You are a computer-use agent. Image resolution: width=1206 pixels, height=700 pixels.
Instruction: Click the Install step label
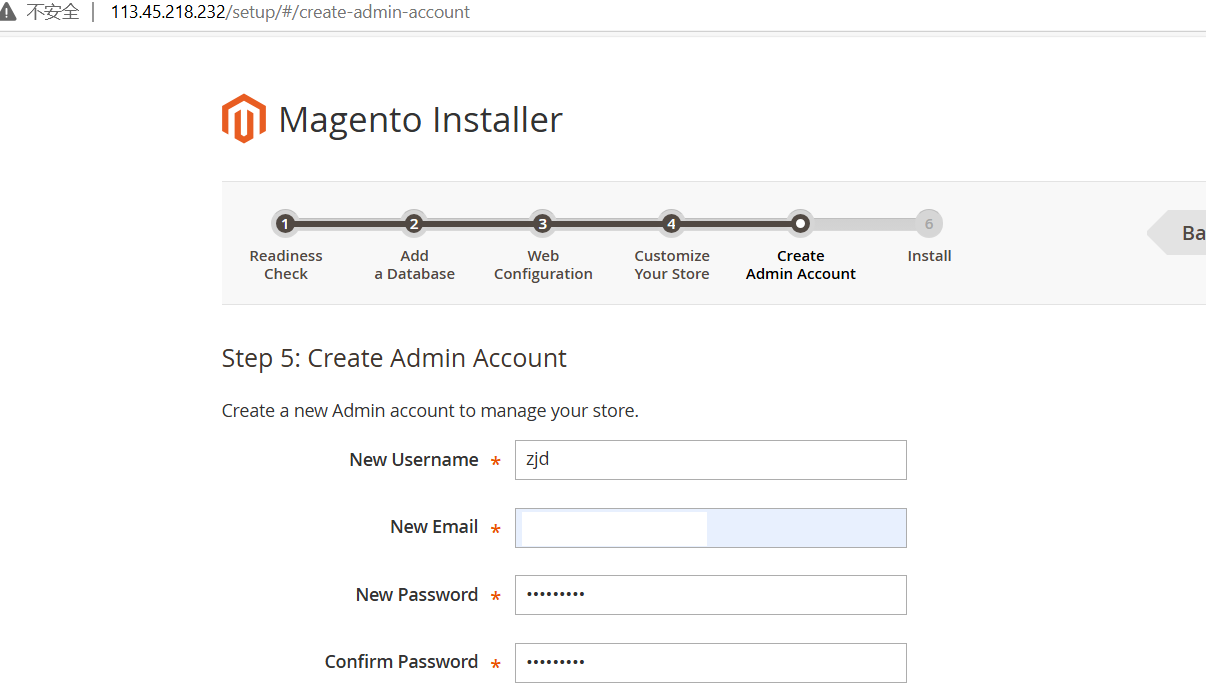929,256
